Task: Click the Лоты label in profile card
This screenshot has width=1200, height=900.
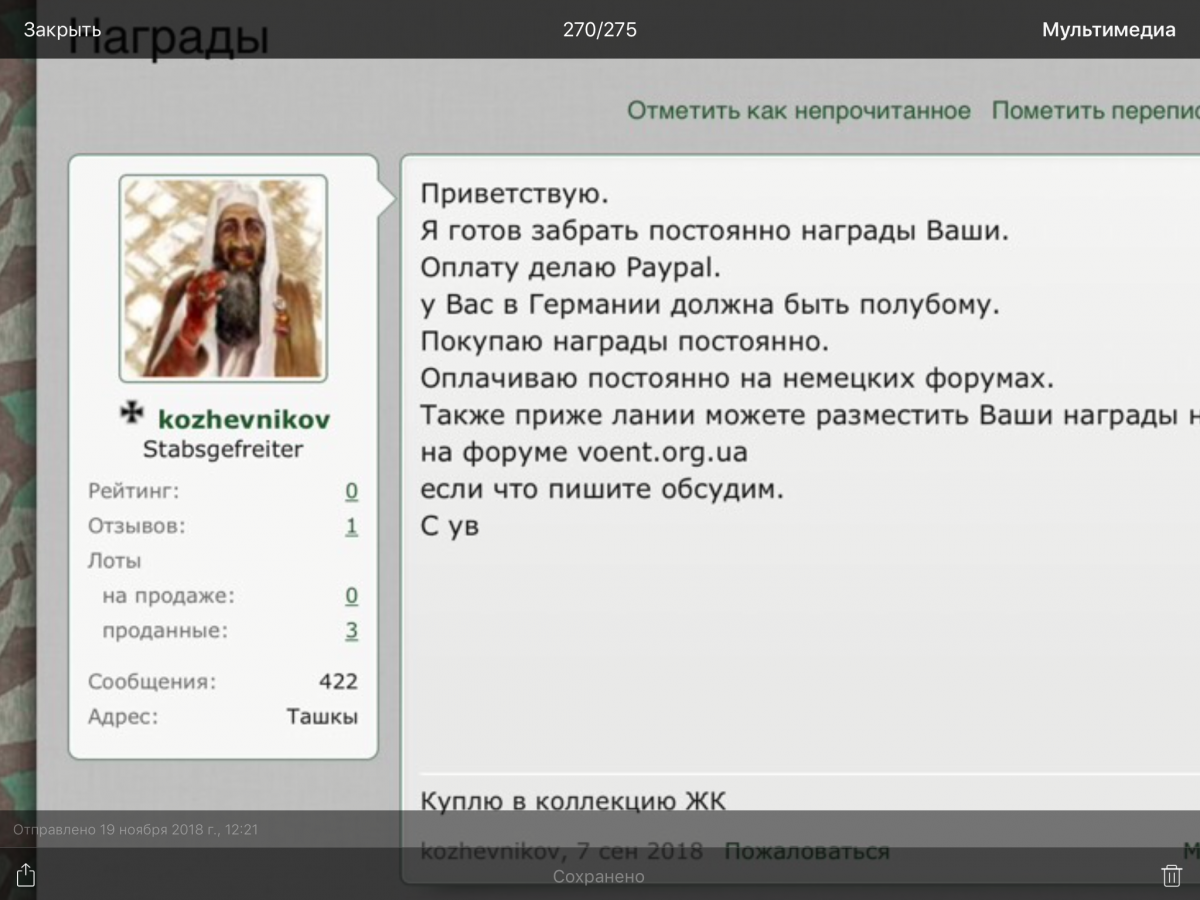Action: click(115, 561)
